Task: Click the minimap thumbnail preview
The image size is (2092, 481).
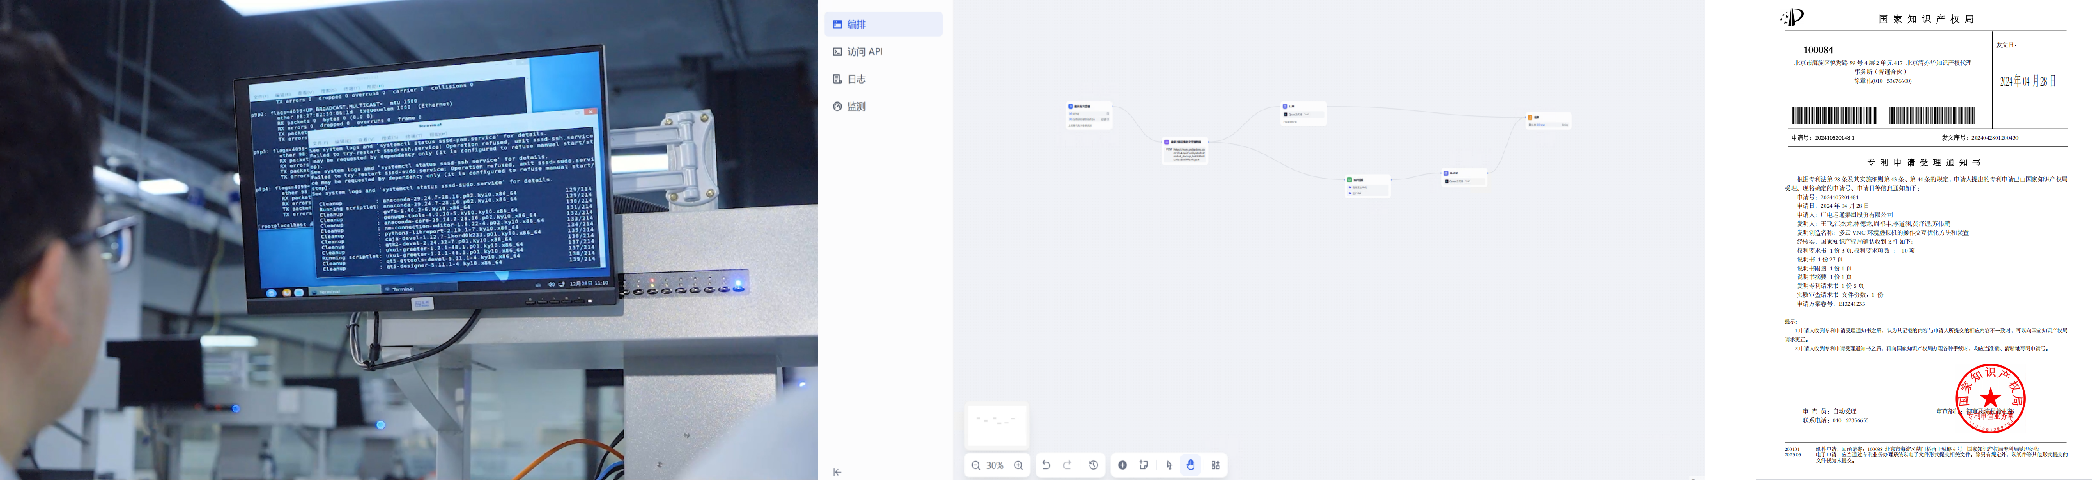Action: coord(997,425)
